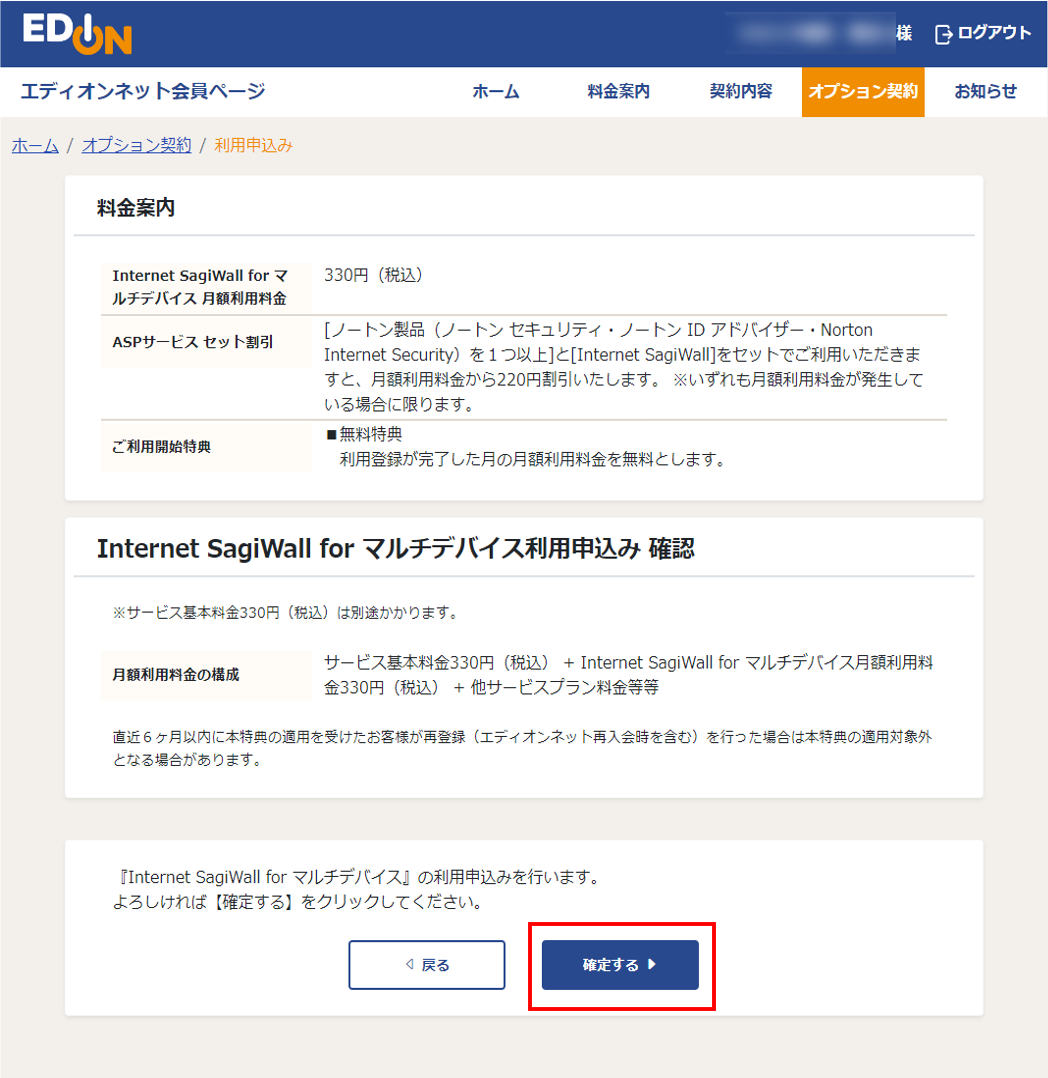Click the logout door icon

click(x=943, y=34)
